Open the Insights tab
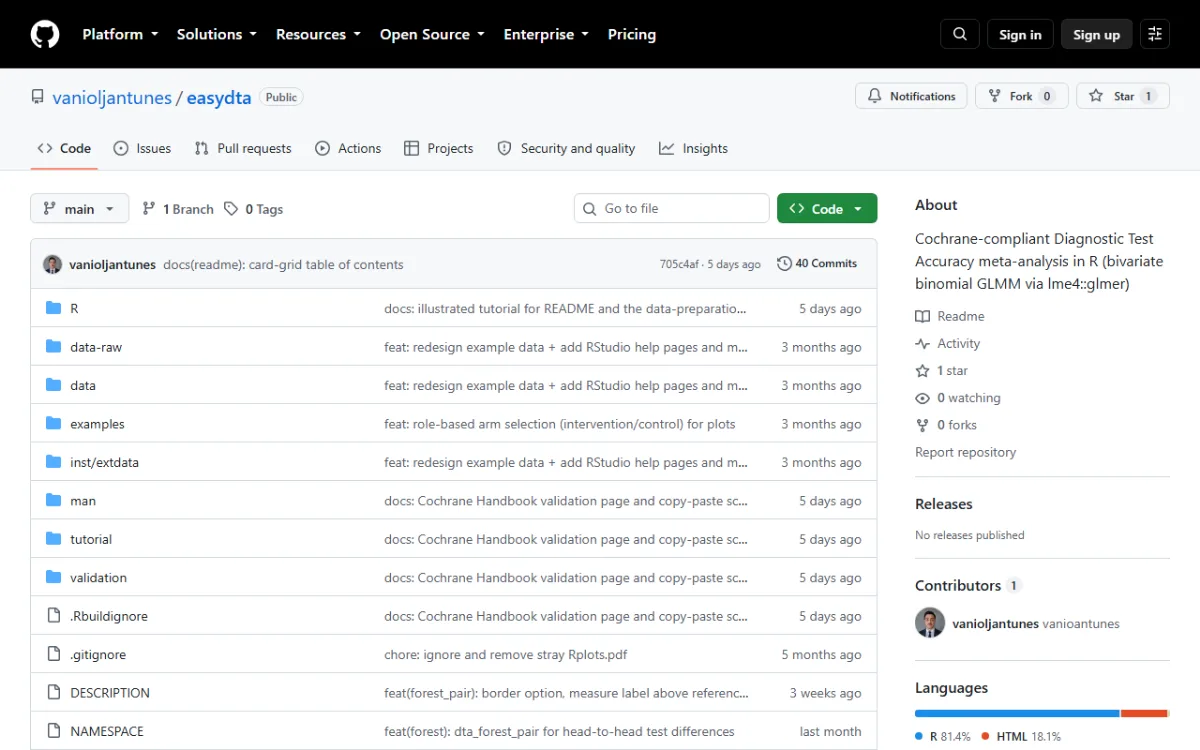Viewport: 1200px width, 750px height. 693,148
